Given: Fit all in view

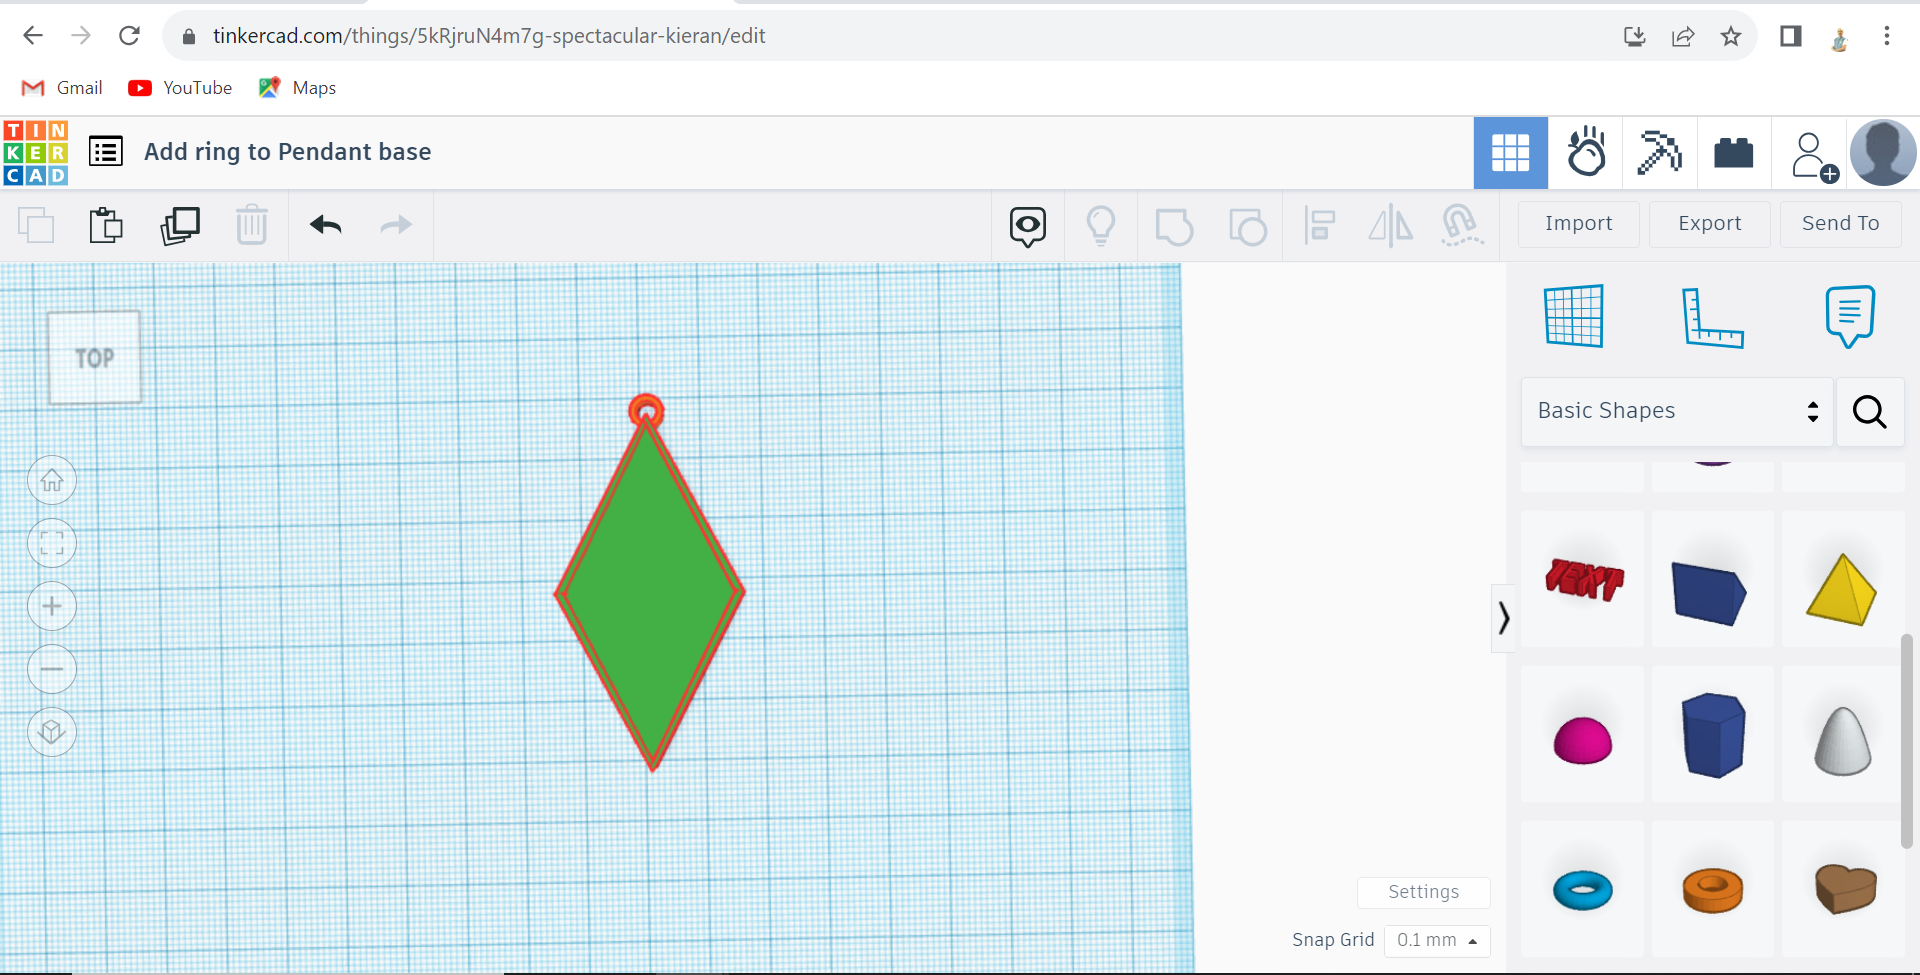Looking at the screenshot, I should pos(52,544).
